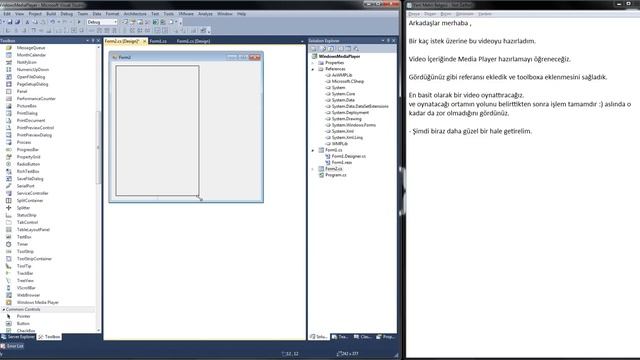Open the Format menu
The image size is (640, 360).
point(112,14)
